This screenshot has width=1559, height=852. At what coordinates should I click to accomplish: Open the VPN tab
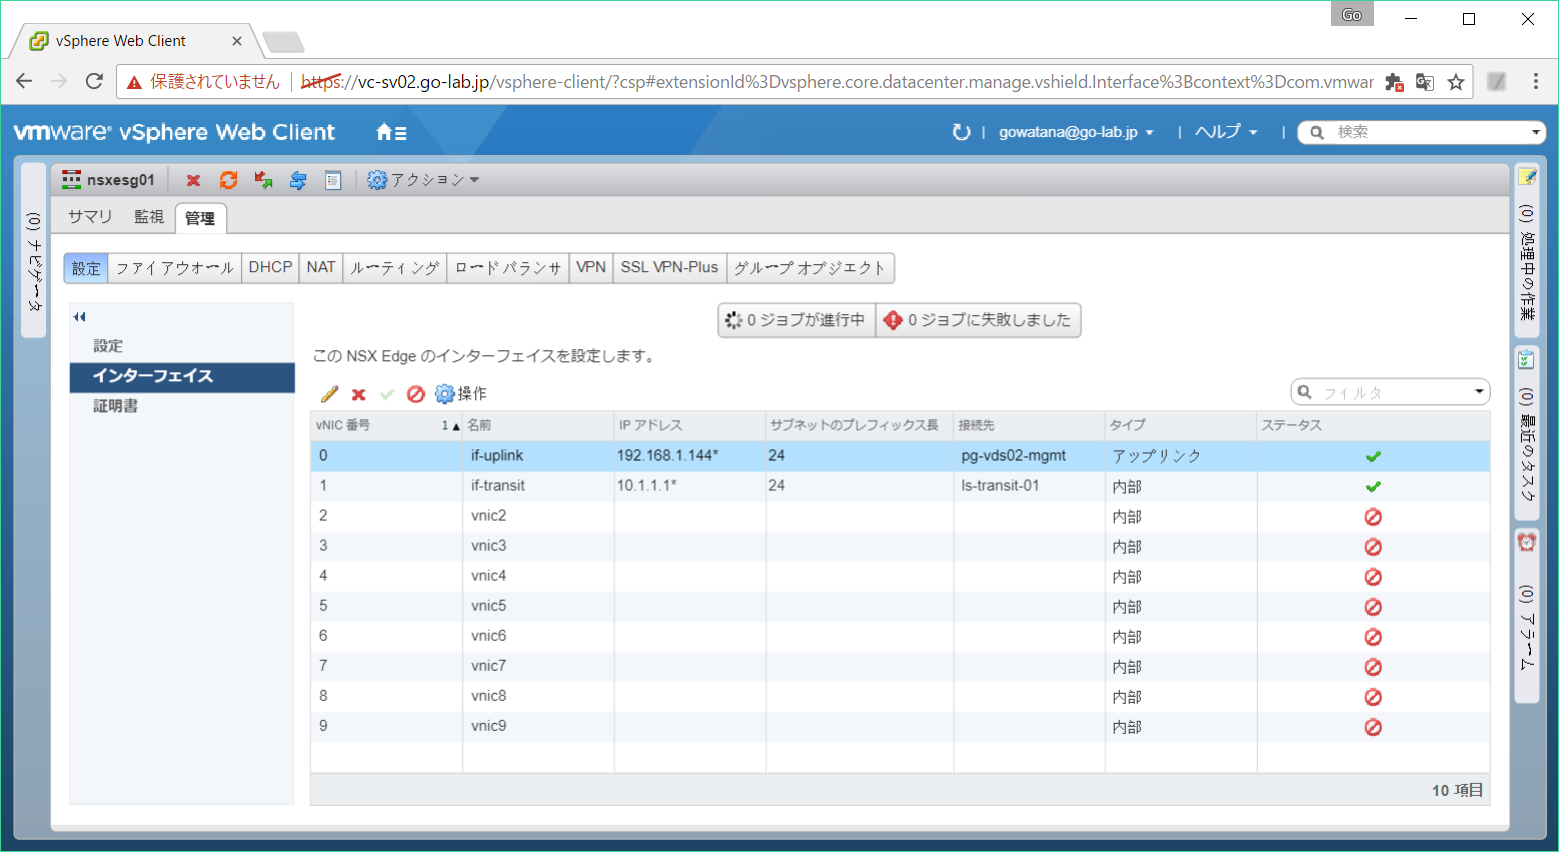tap(591, 268)
